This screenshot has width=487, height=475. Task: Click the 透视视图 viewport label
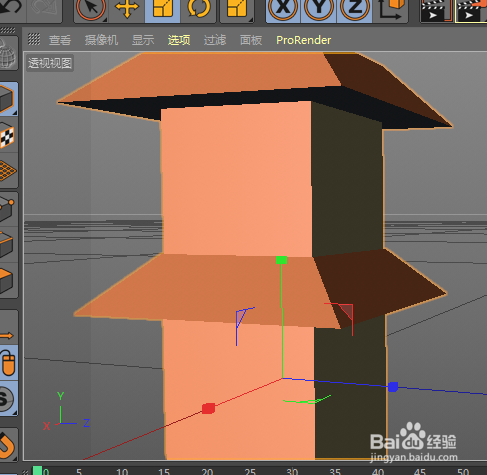point(50,63)
